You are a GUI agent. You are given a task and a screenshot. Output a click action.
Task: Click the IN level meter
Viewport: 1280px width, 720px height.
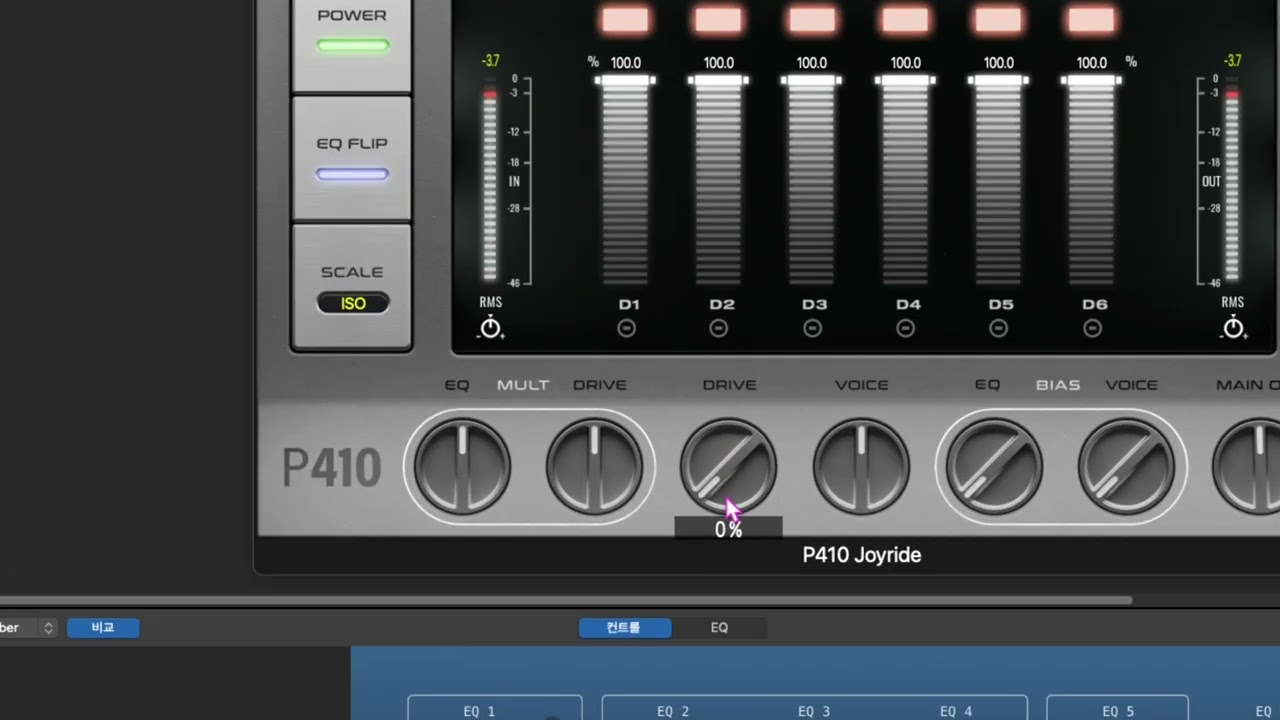[x=490, y=182]
